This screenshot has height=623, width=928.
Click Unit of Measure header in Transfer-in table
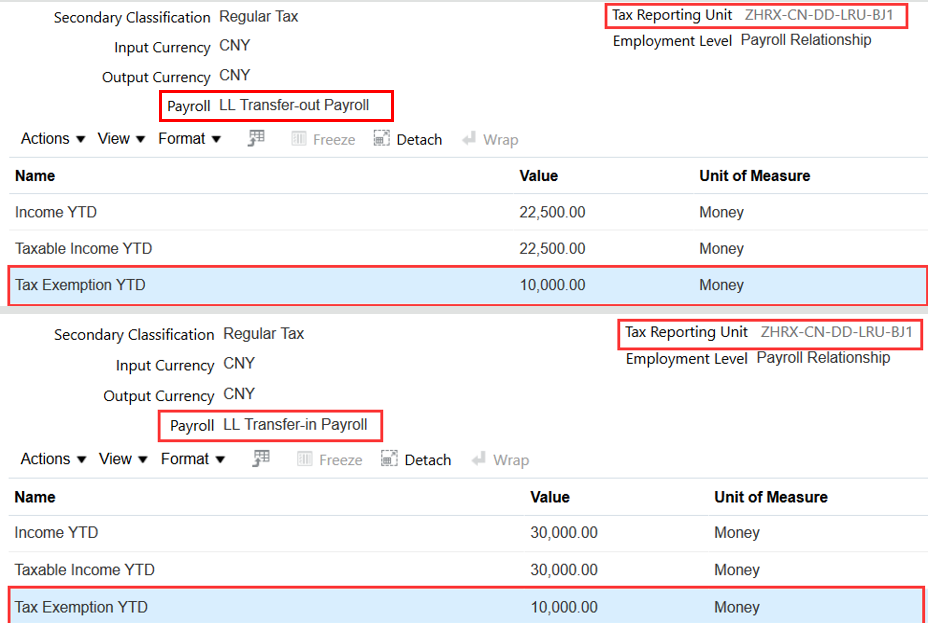coord(770,497)
